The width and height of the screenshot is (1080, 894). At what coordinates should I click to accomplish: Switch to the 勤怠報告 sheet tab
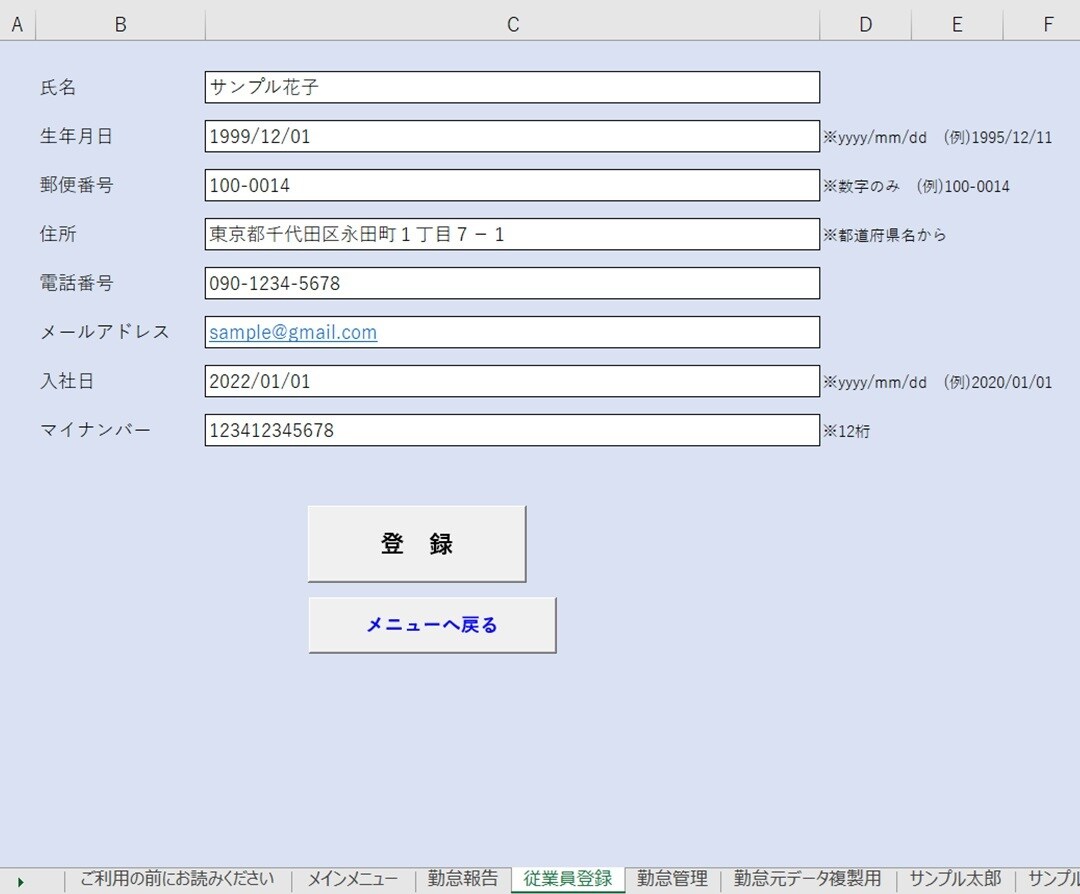pyautogui.click(x=462, y=879)
